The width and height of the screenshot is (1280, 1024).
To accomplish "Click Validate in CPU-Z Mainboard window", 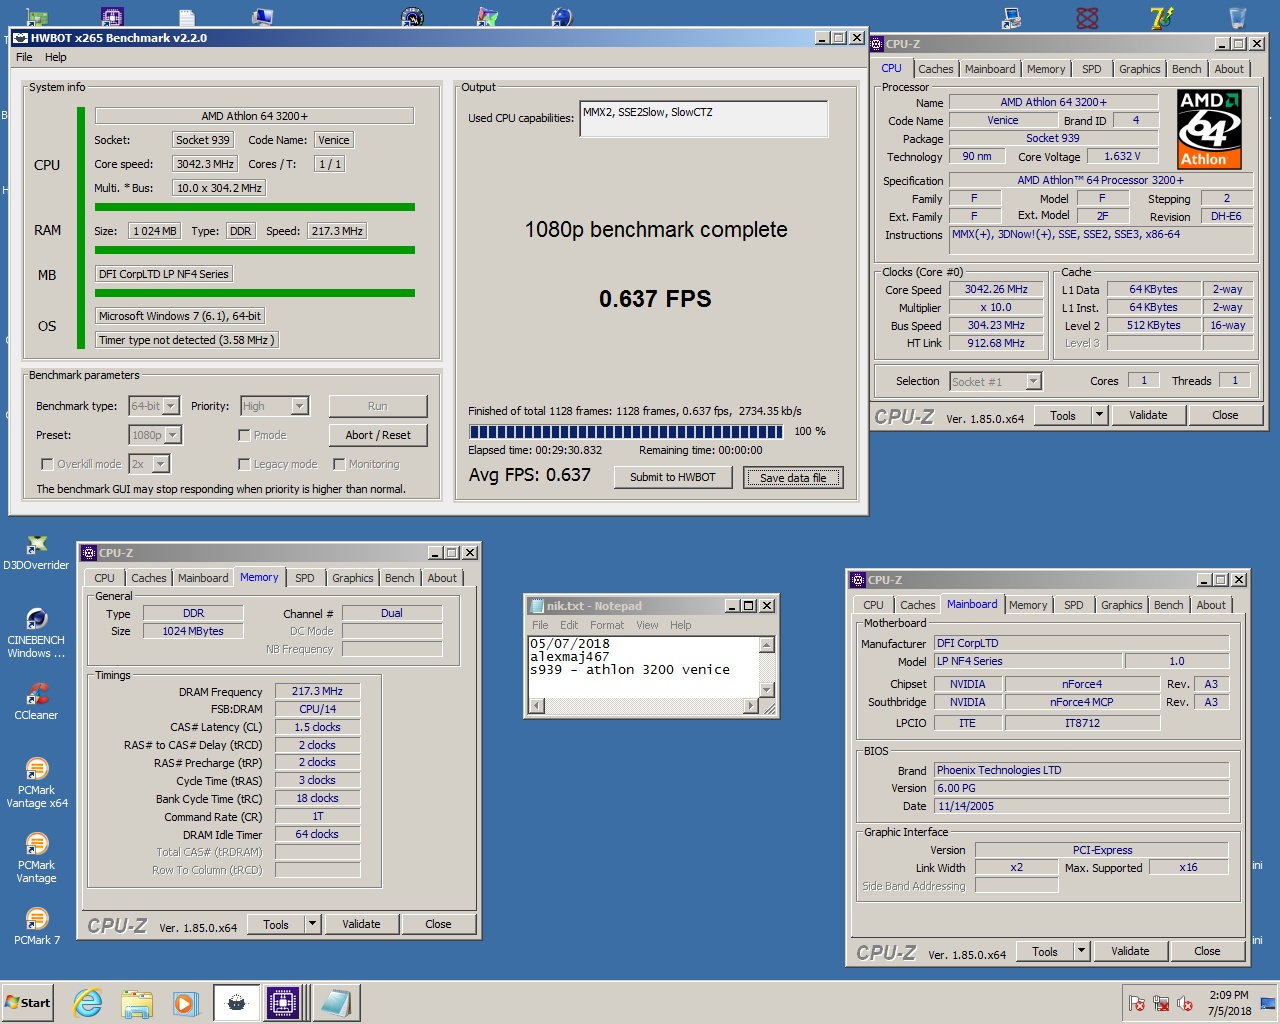I will point(1130,951).
